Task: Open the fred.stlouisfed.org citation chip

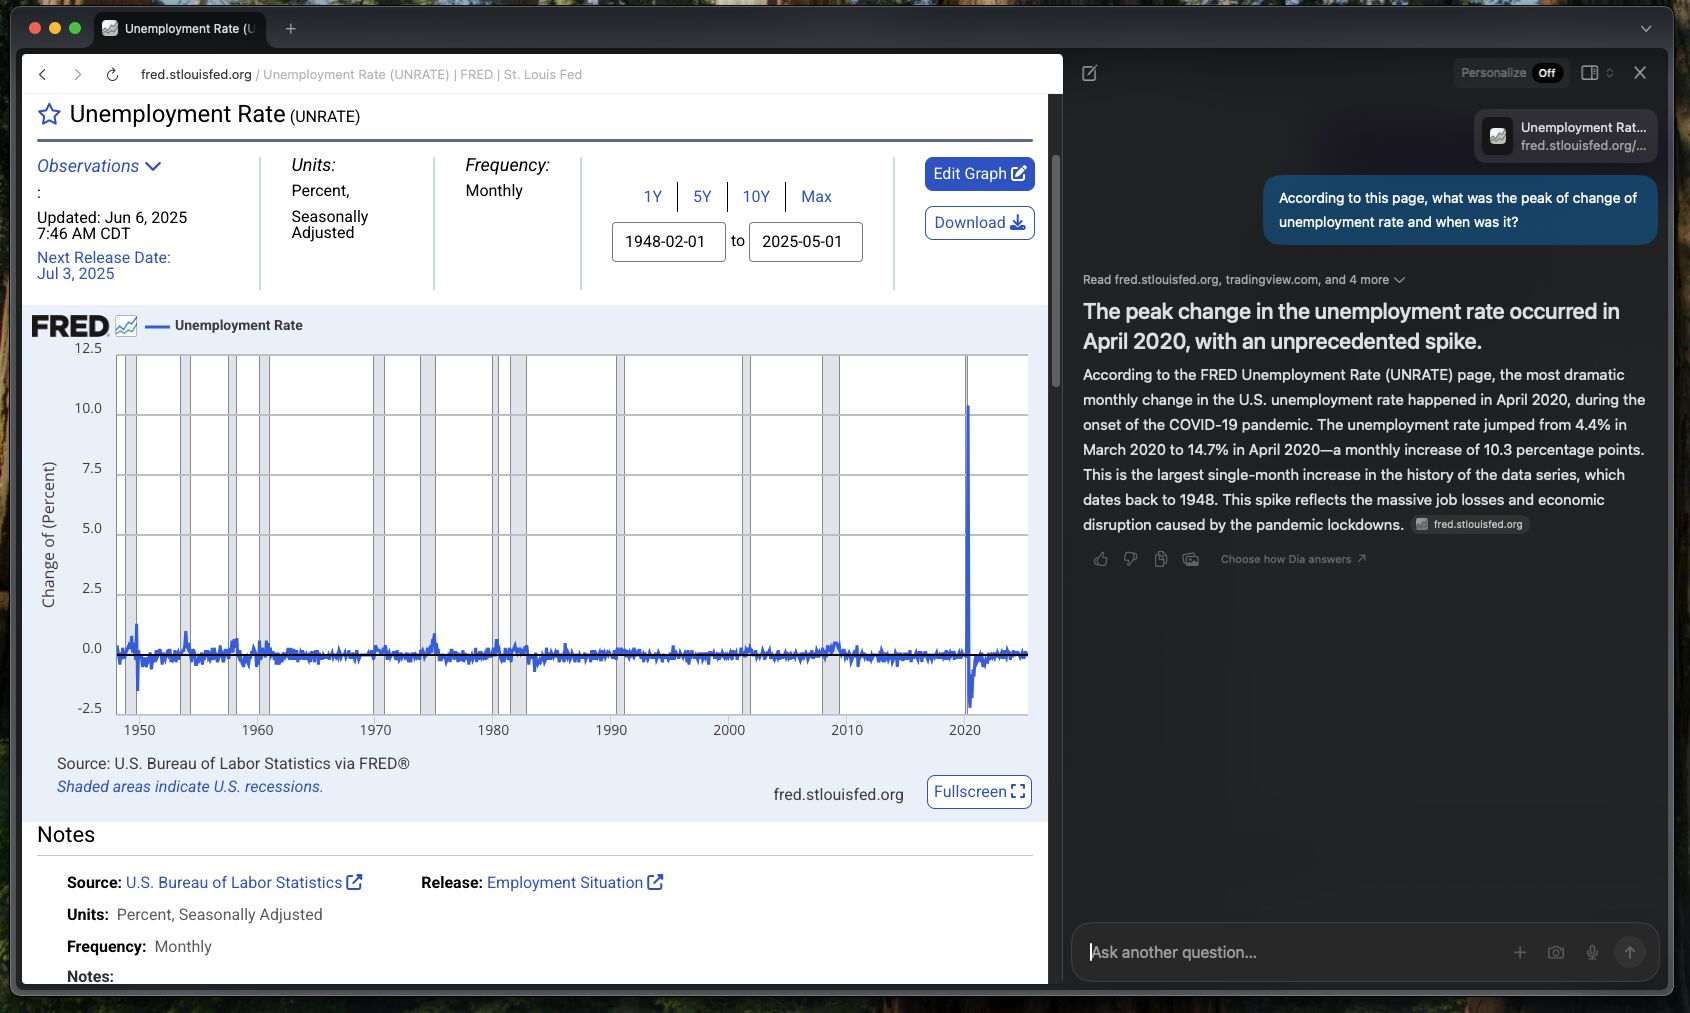Action: (x=1470, y=524)
